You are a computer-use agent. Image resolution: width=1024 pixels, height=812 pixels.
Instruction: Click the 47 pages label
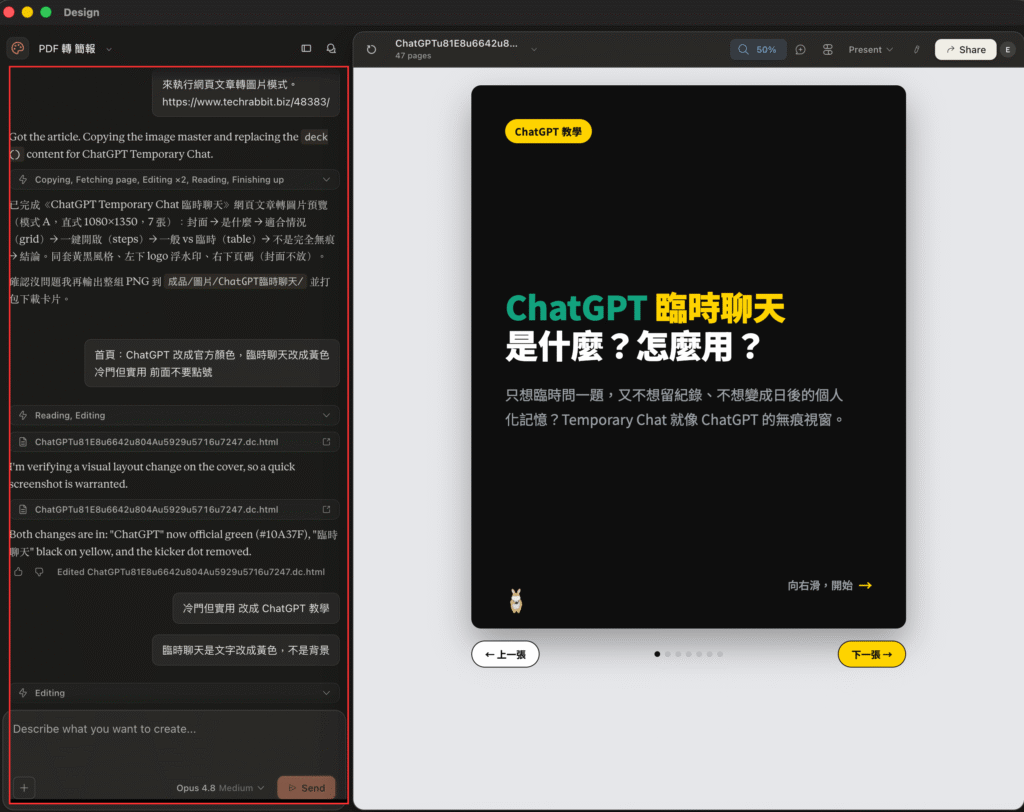point(413,56)
